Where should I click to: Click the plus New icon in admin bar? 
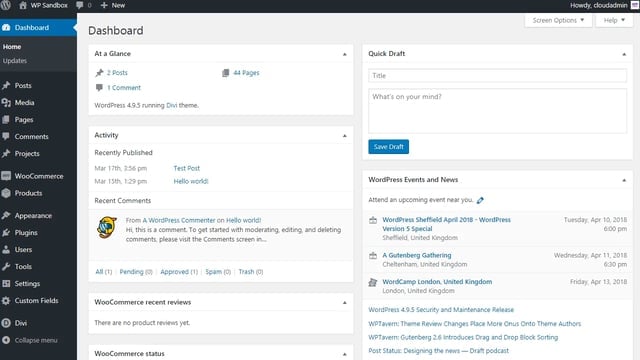pos(104,5)
